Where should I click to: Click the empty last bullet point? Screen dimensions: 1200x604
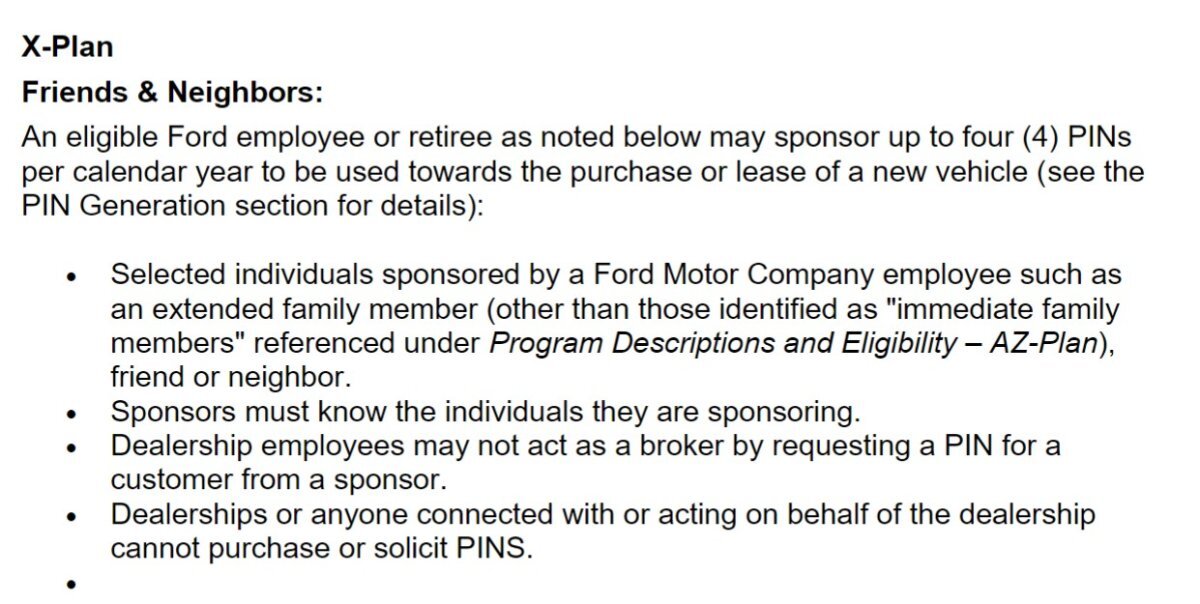click(71, 583)
